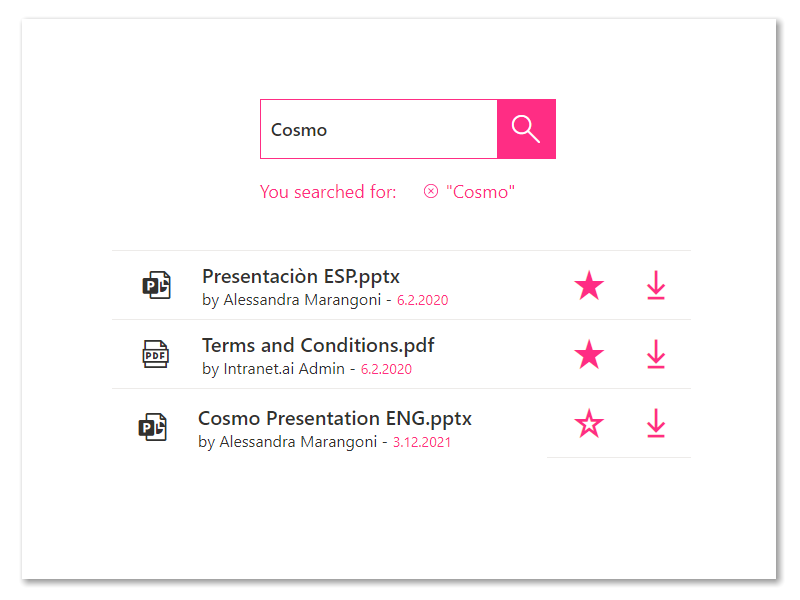This screenshot has height=600, width=800.
Task: Open Cosmo Presentation ENG.pptx title
Action: pyautogui.click(x=335, y=418)
